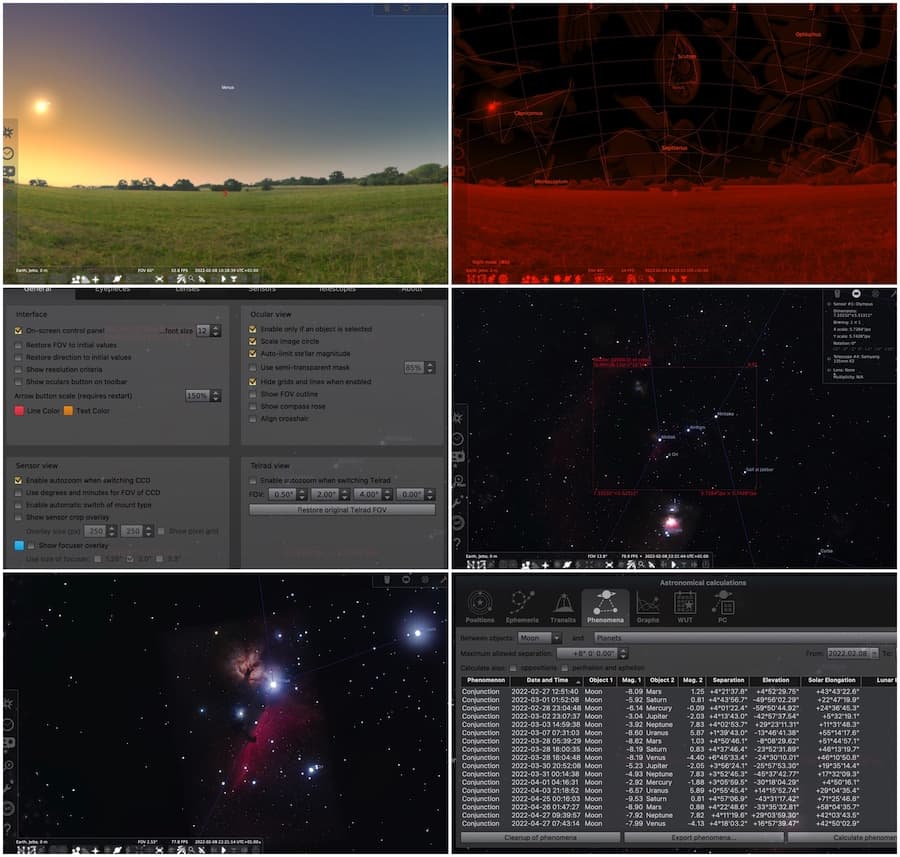Switch to the Telescopes tab
The image size is (900, 857).
click(338, 290)
